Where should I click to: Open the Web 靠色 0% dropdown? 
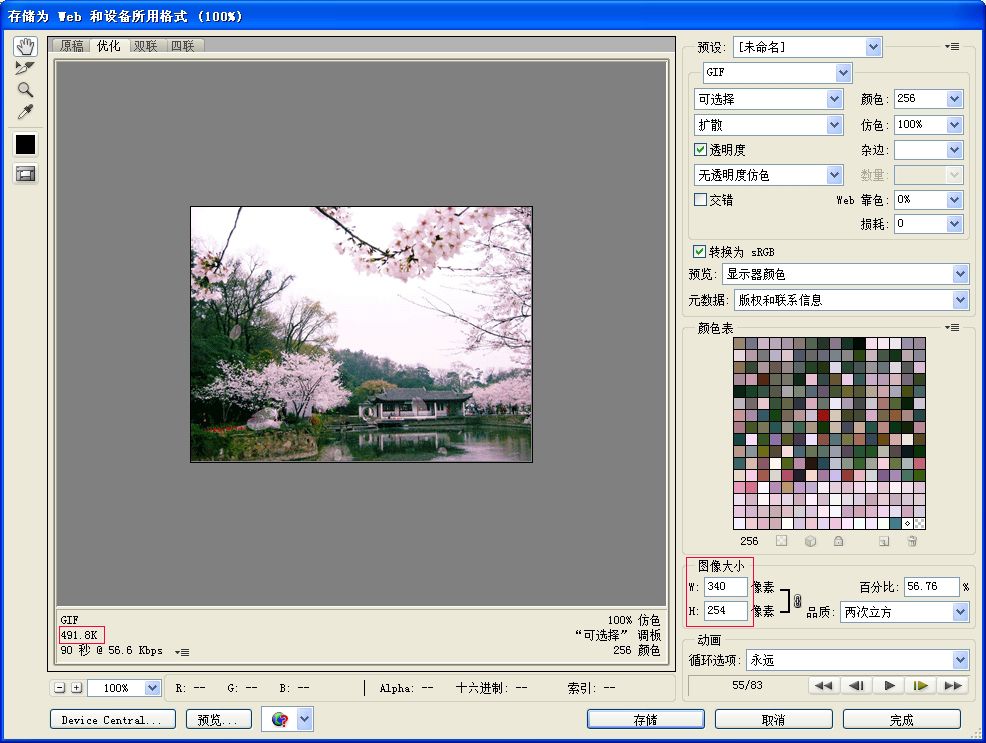click(955, 200)
